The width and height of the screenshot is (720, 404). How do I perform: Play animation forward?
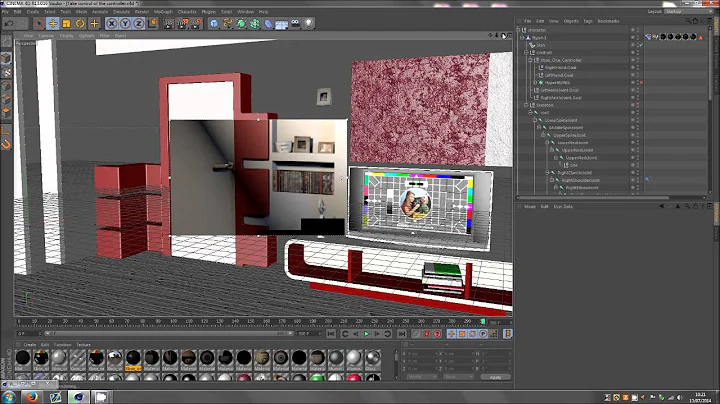coord(366,334)
